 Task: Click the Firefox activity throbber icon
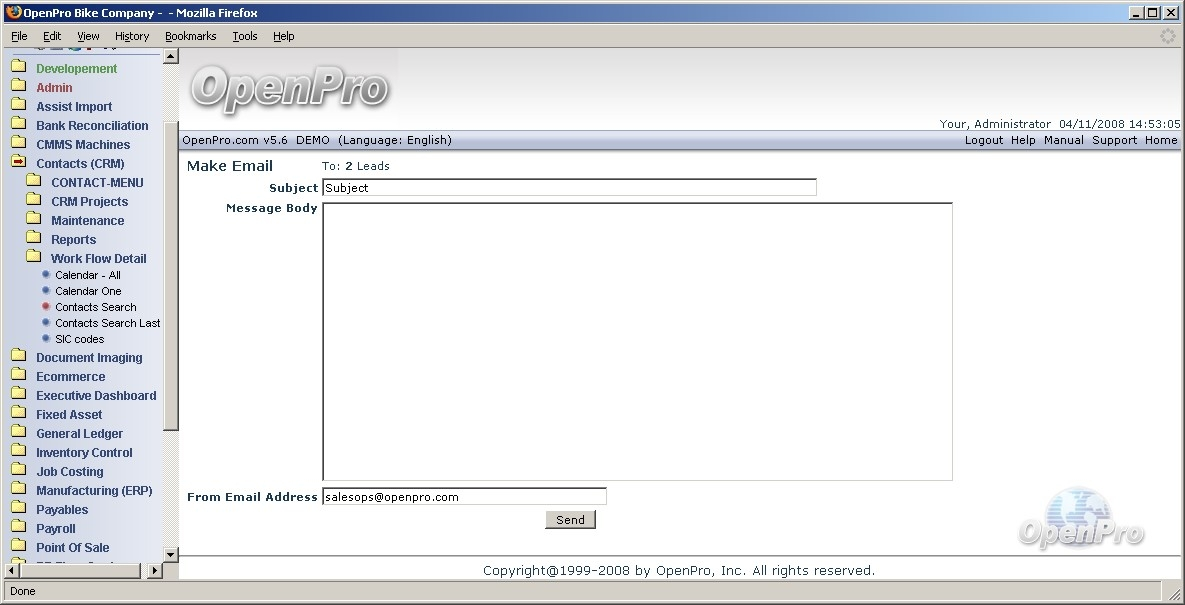click(x=1167, y=36)
